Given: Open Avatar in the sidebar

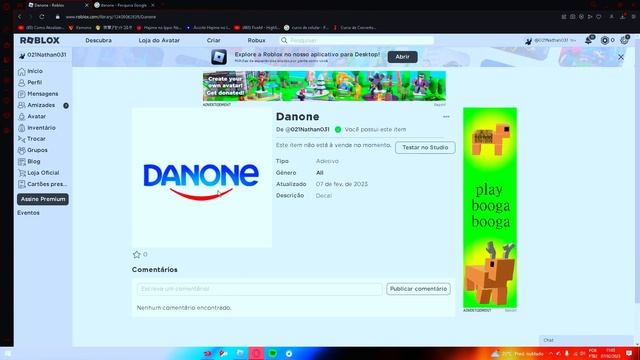Looking at the screenshot, I should coord(32,117).
